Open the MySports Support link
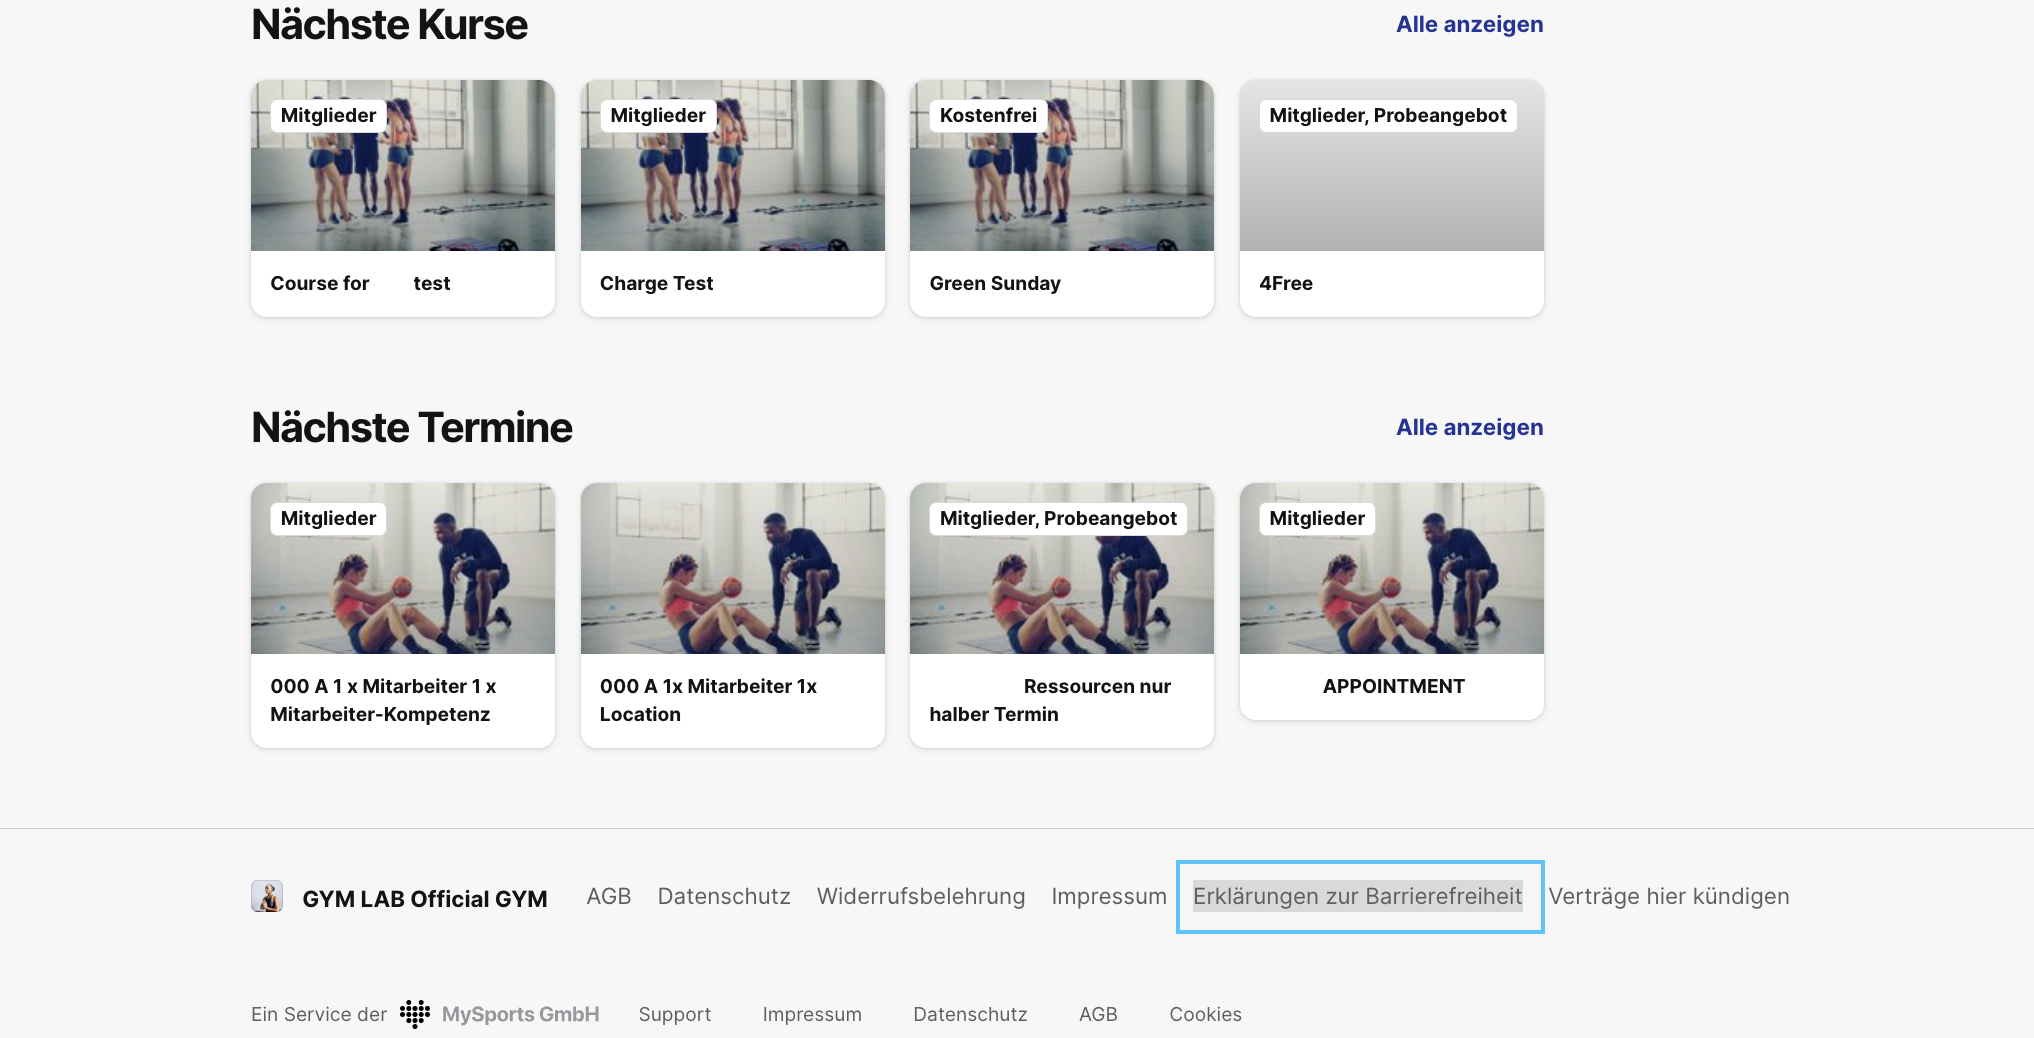Viewport: 2034px width, 1038px height. click(x=675, y=1014)
